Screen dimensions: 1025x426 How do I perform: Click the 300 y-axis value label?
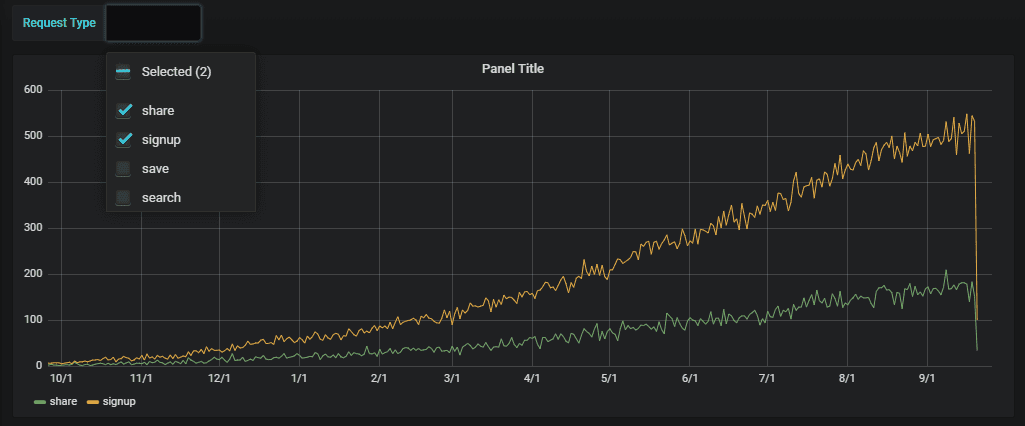tap(33, 228)
